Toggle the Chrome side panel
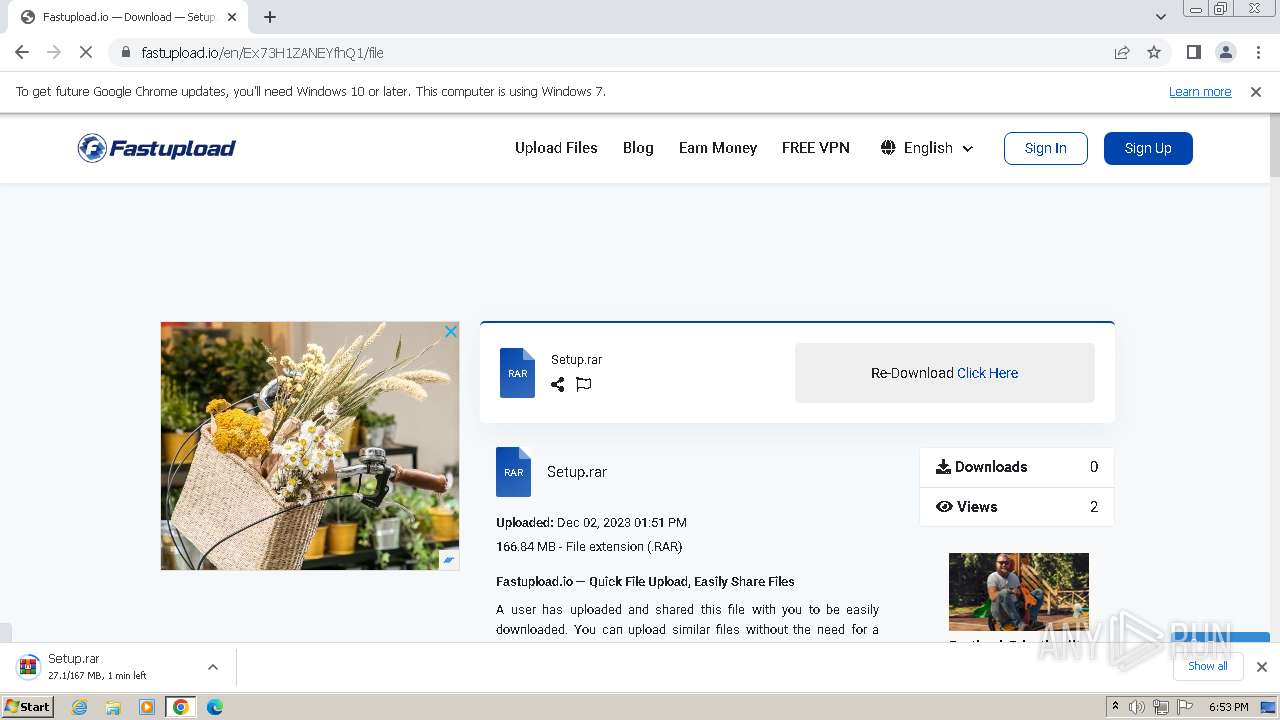This screenshot has height=720, width=1280. click(x=1193, y=52)
